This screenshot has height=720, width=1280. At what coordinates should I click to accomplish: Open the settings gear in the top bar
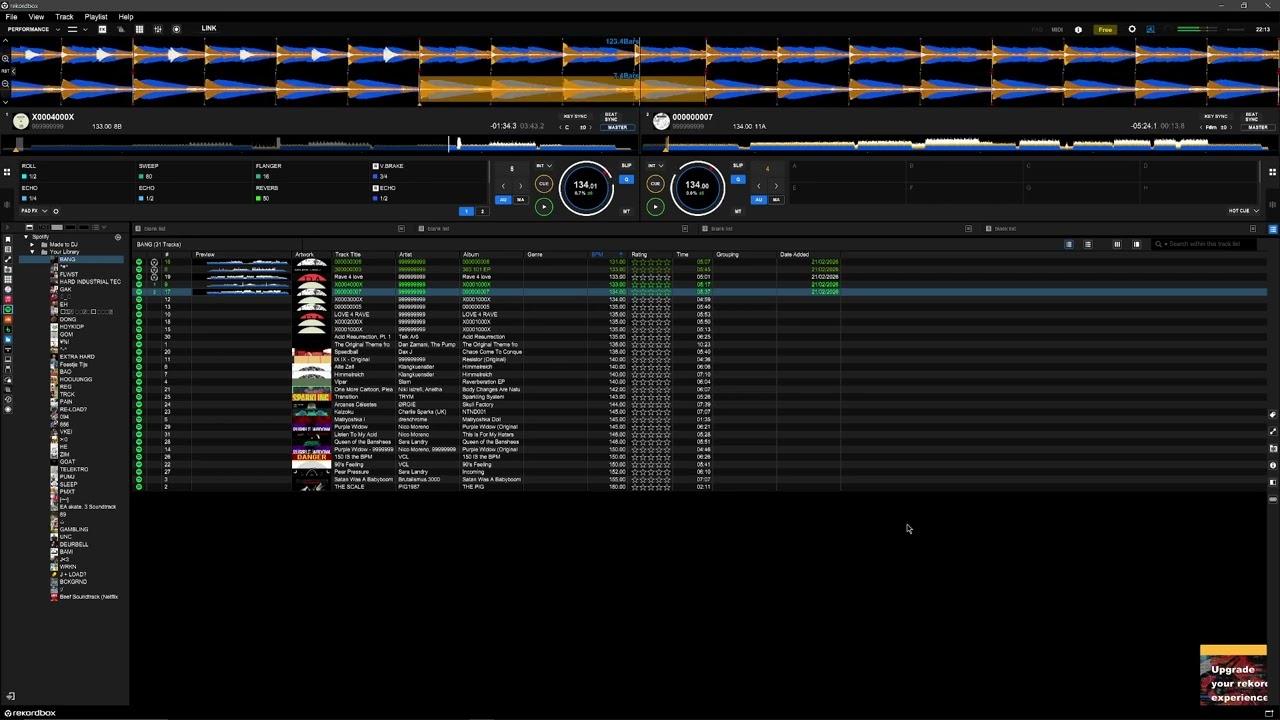pos(1132,29)
